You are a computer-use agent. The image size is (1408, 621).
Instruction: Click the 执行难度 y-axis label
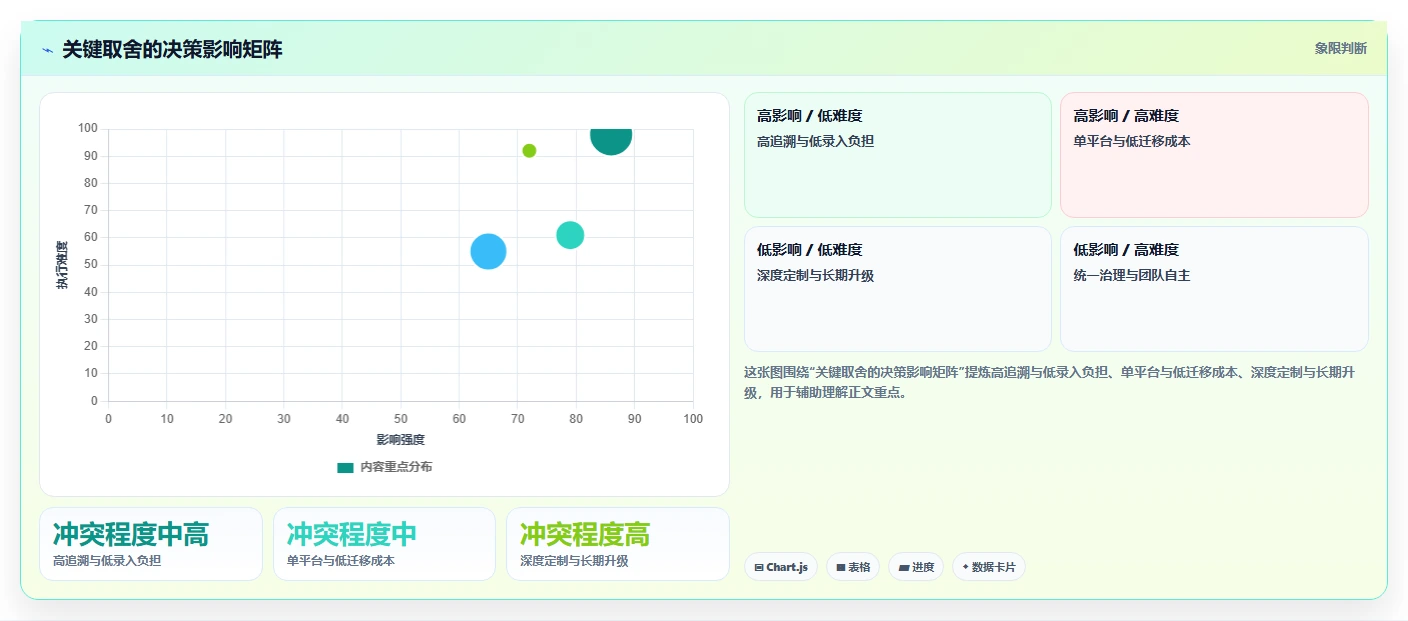[x=62, y=265]
